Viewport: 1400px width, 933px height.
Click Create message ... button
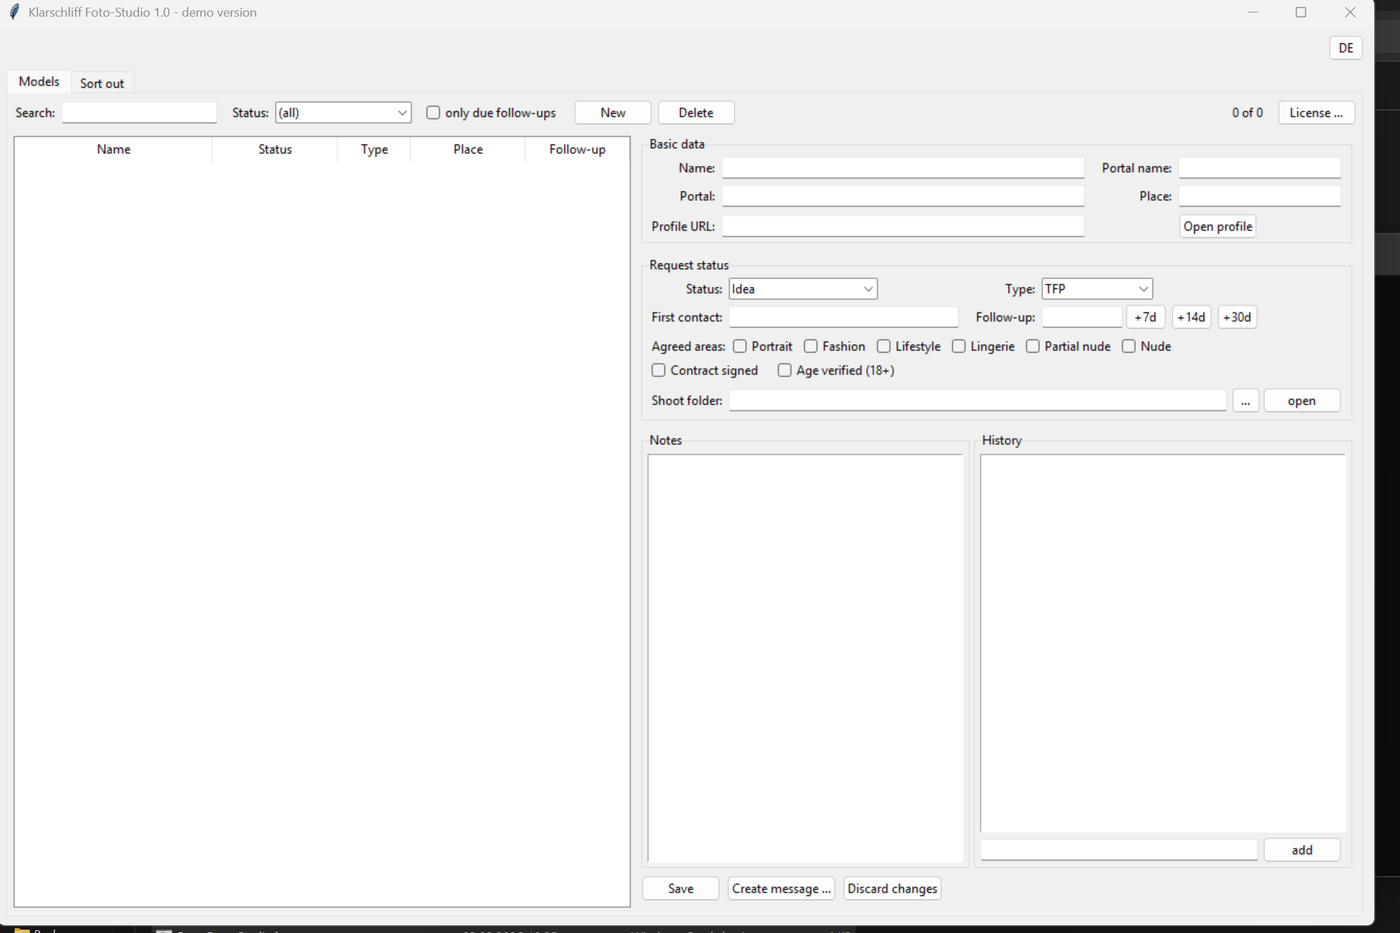coord(781,889)
